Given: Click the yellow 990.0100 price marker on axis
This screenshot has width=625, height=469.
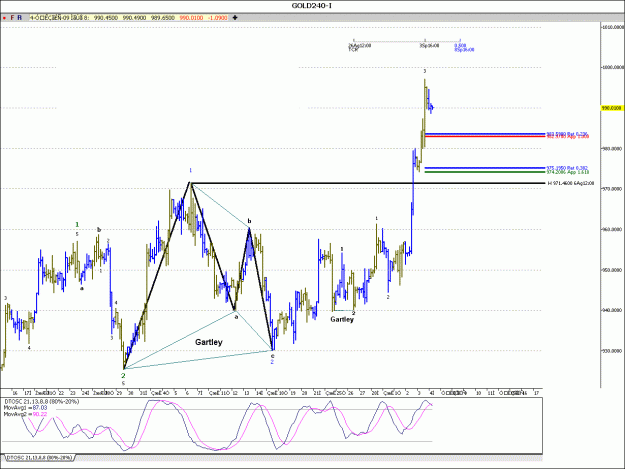Looking at the screenshot, I should 612,108.
